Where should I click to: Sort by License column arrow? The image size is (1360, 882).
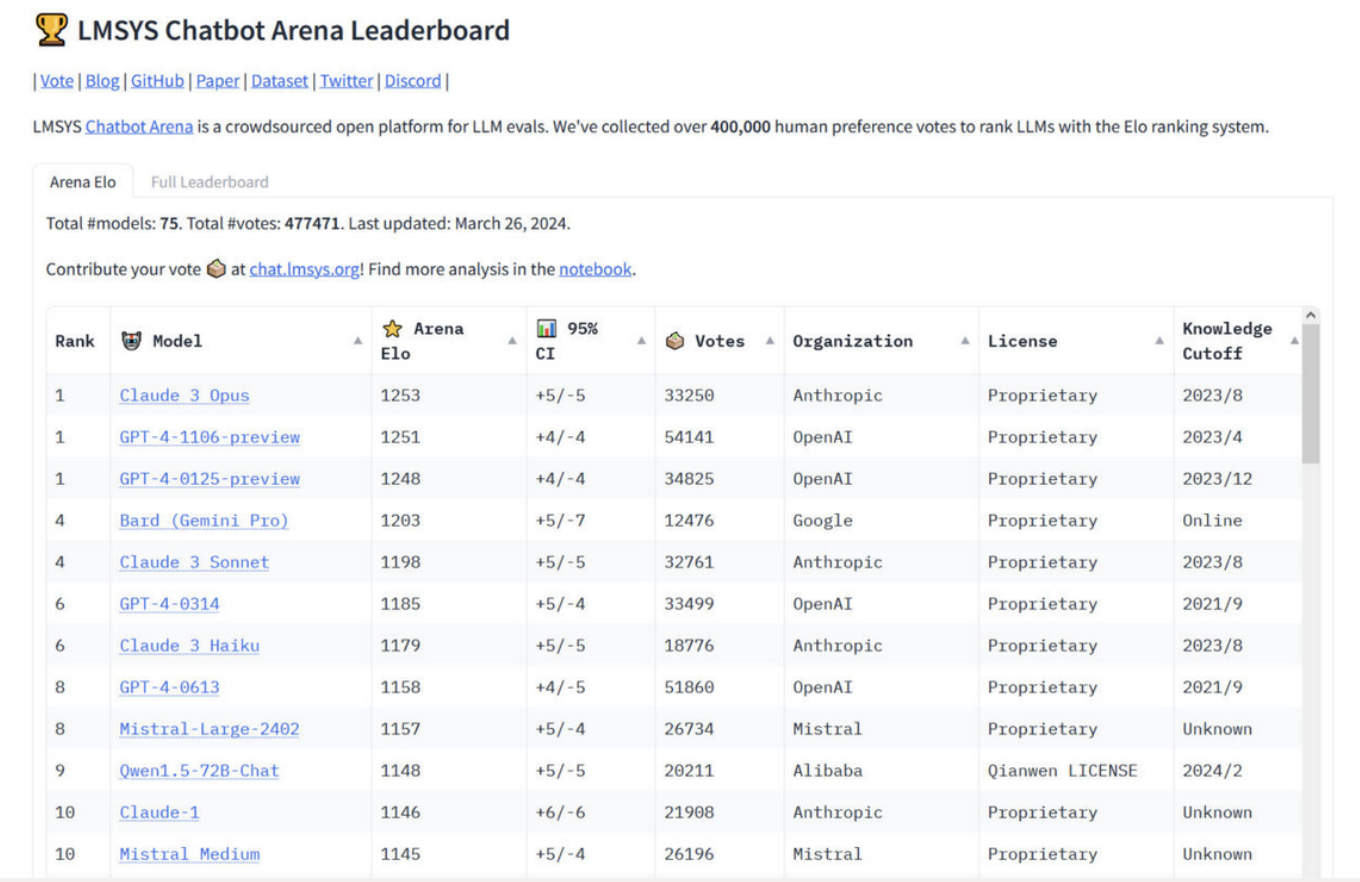(1160, 341)
